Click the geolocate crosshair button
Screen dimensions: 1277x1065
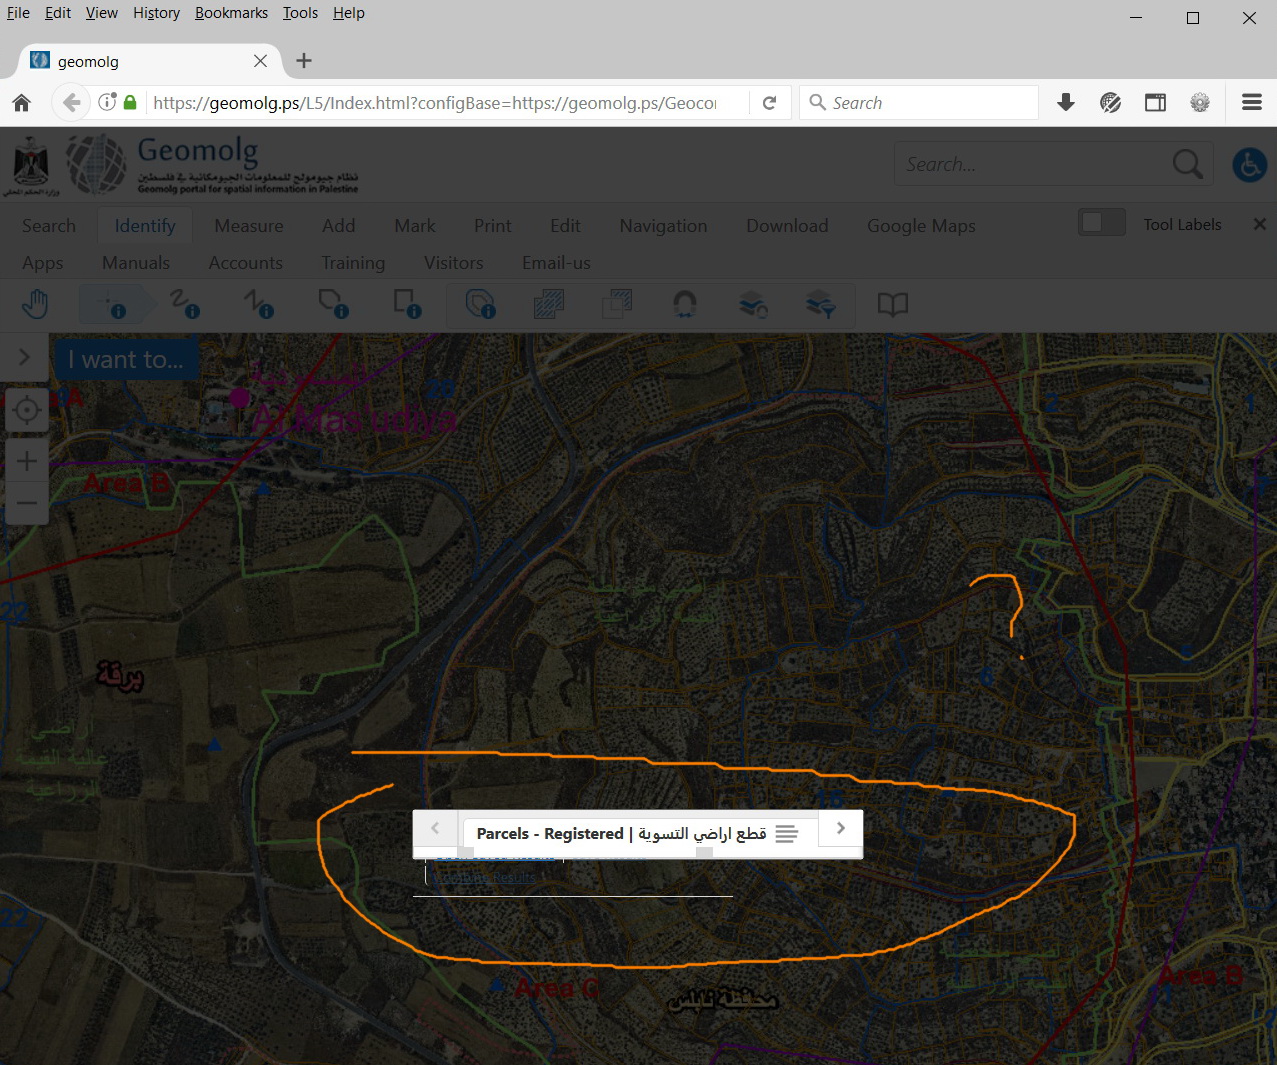click(x=27, y=410)
